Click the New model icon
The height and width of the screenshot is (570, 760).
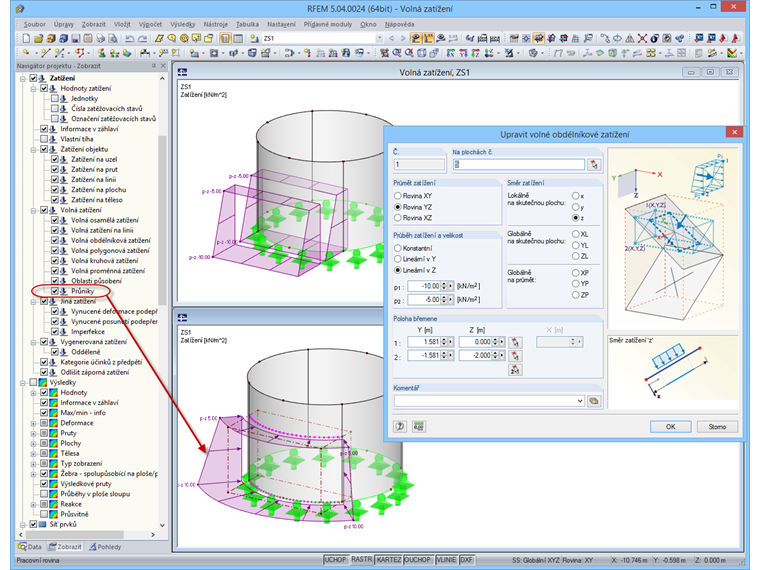pyautogui.click(x=26, y=38)
